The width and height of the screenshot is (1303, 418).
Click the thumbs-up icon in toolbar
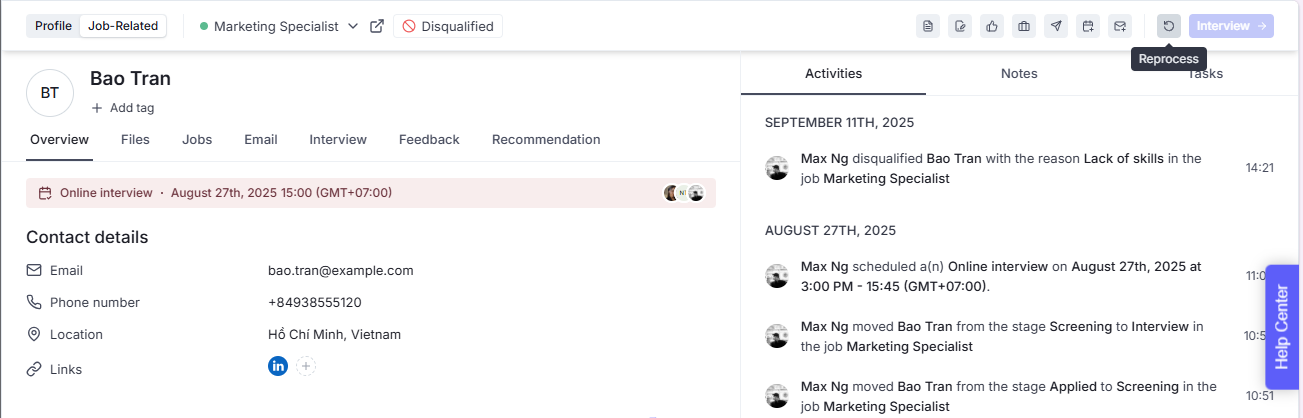(992, 26)
